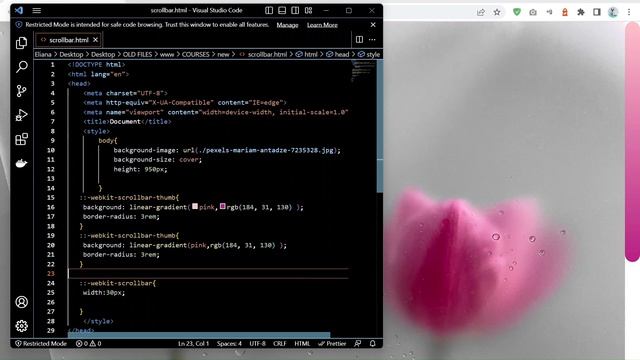Viewport: 640px width, 360px height.
Task: Open the Accounts menu icon
Action: (x=22, y=302)
